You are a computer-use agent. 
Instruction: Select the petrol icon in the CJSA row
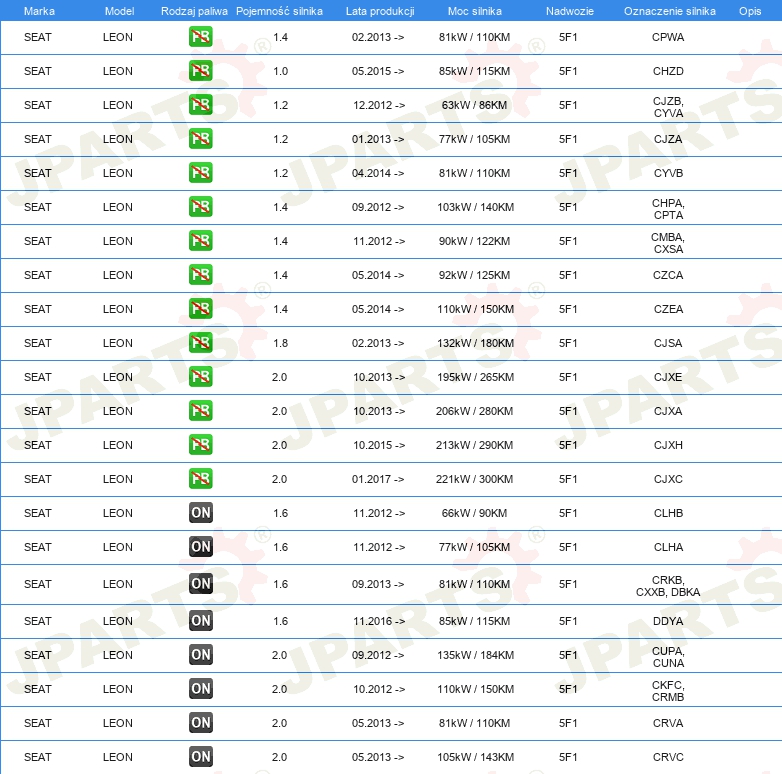200,343
